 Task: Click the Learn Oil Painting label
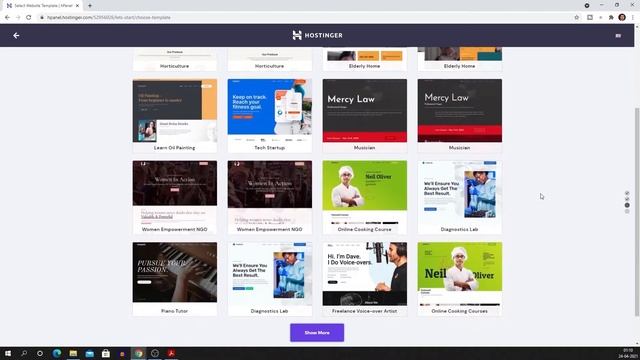click(175, 148)
